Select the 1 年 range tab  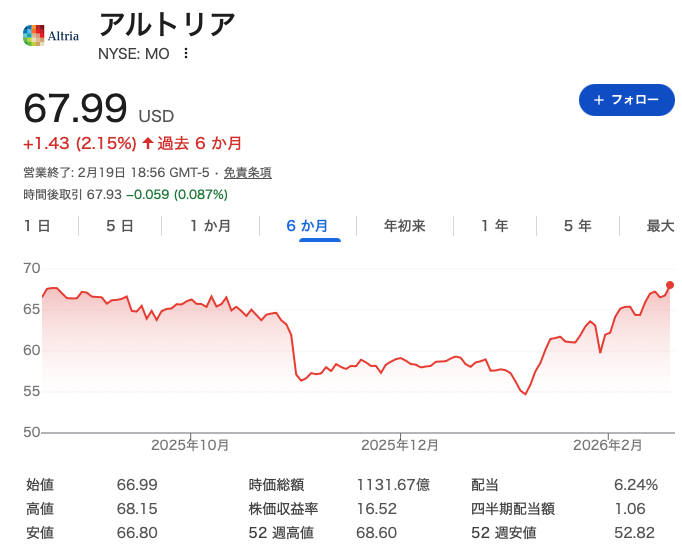pos(494,226)
